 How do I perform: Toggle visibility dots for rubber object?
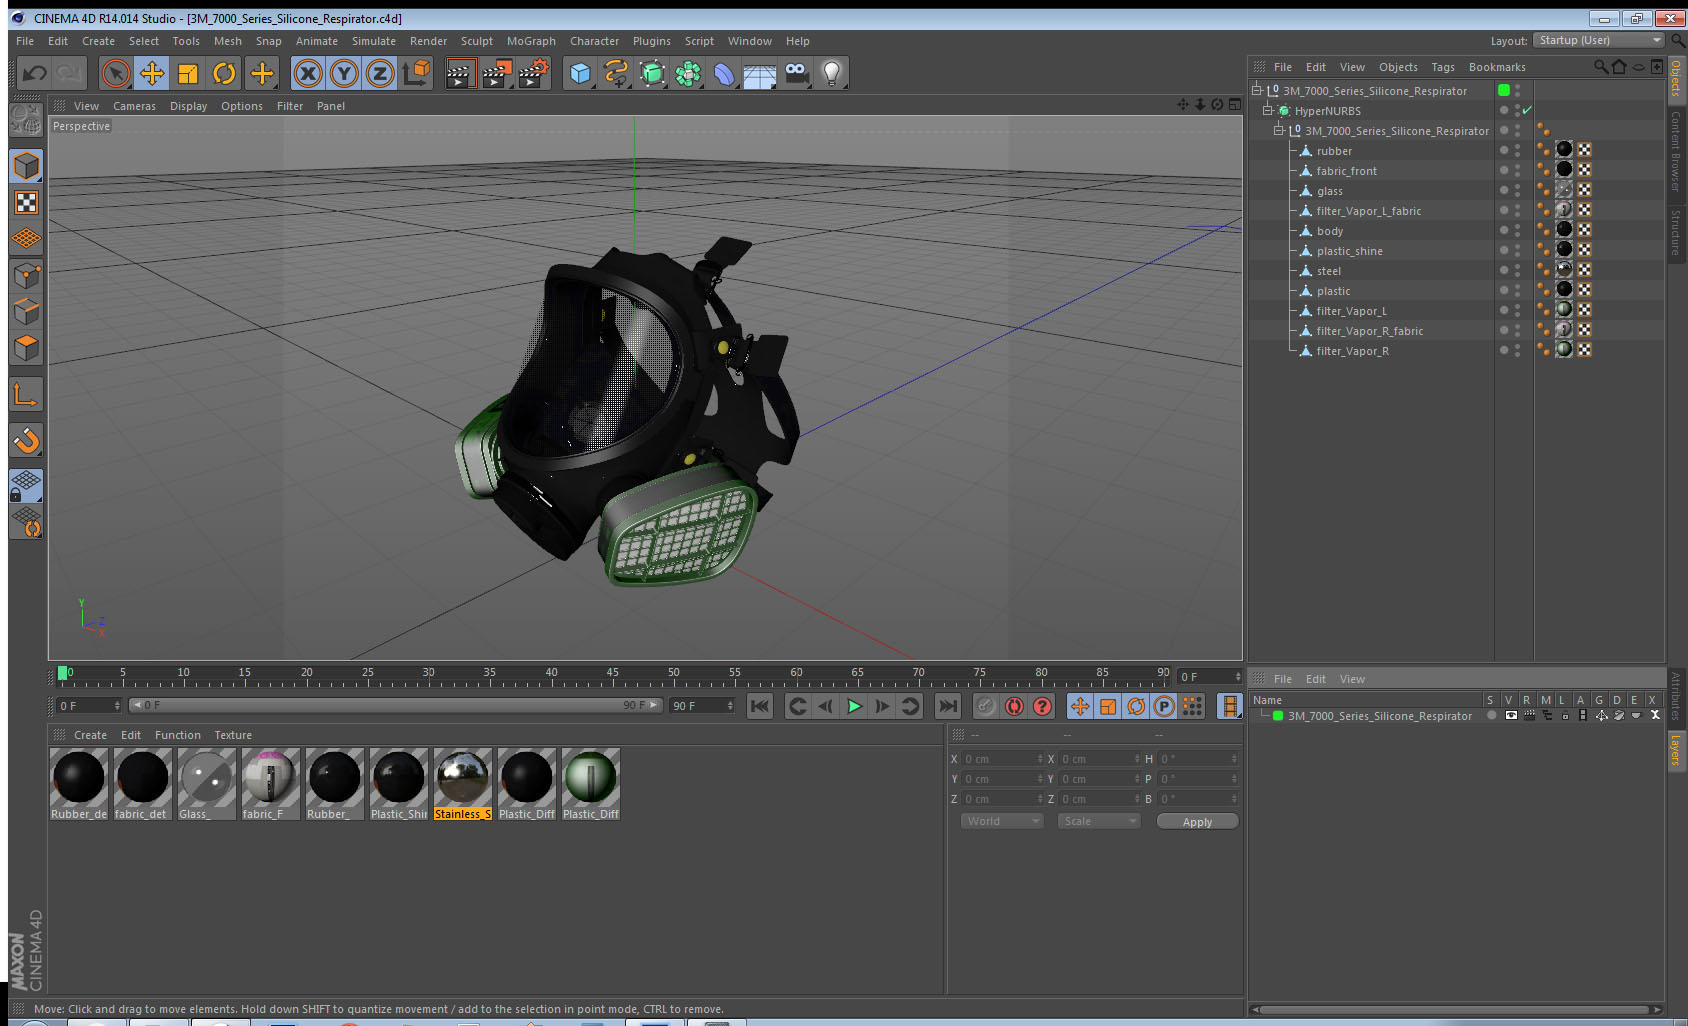point(1517,151)
